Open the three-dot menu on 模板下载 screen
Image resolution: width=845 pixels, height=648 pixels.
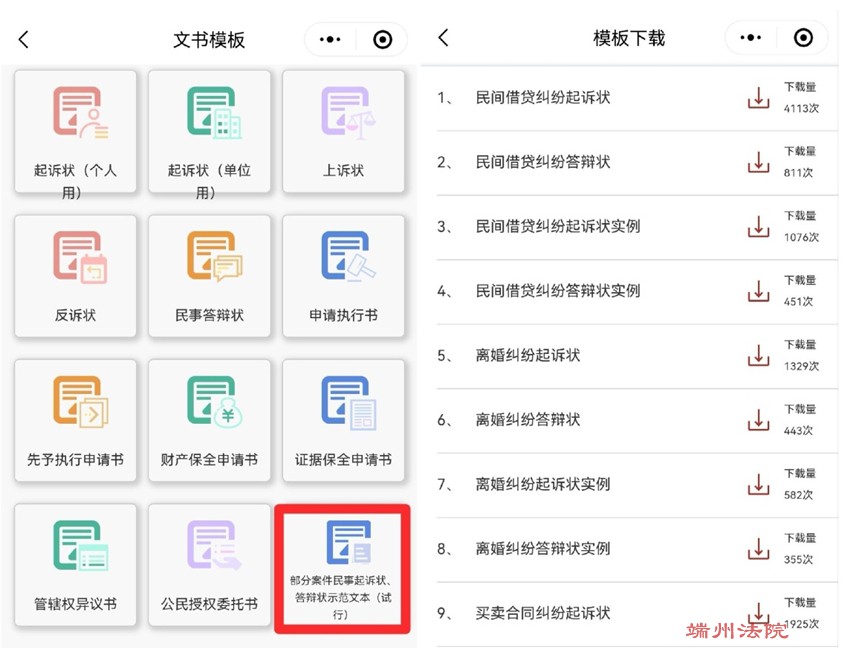click(x=750, y=38)
